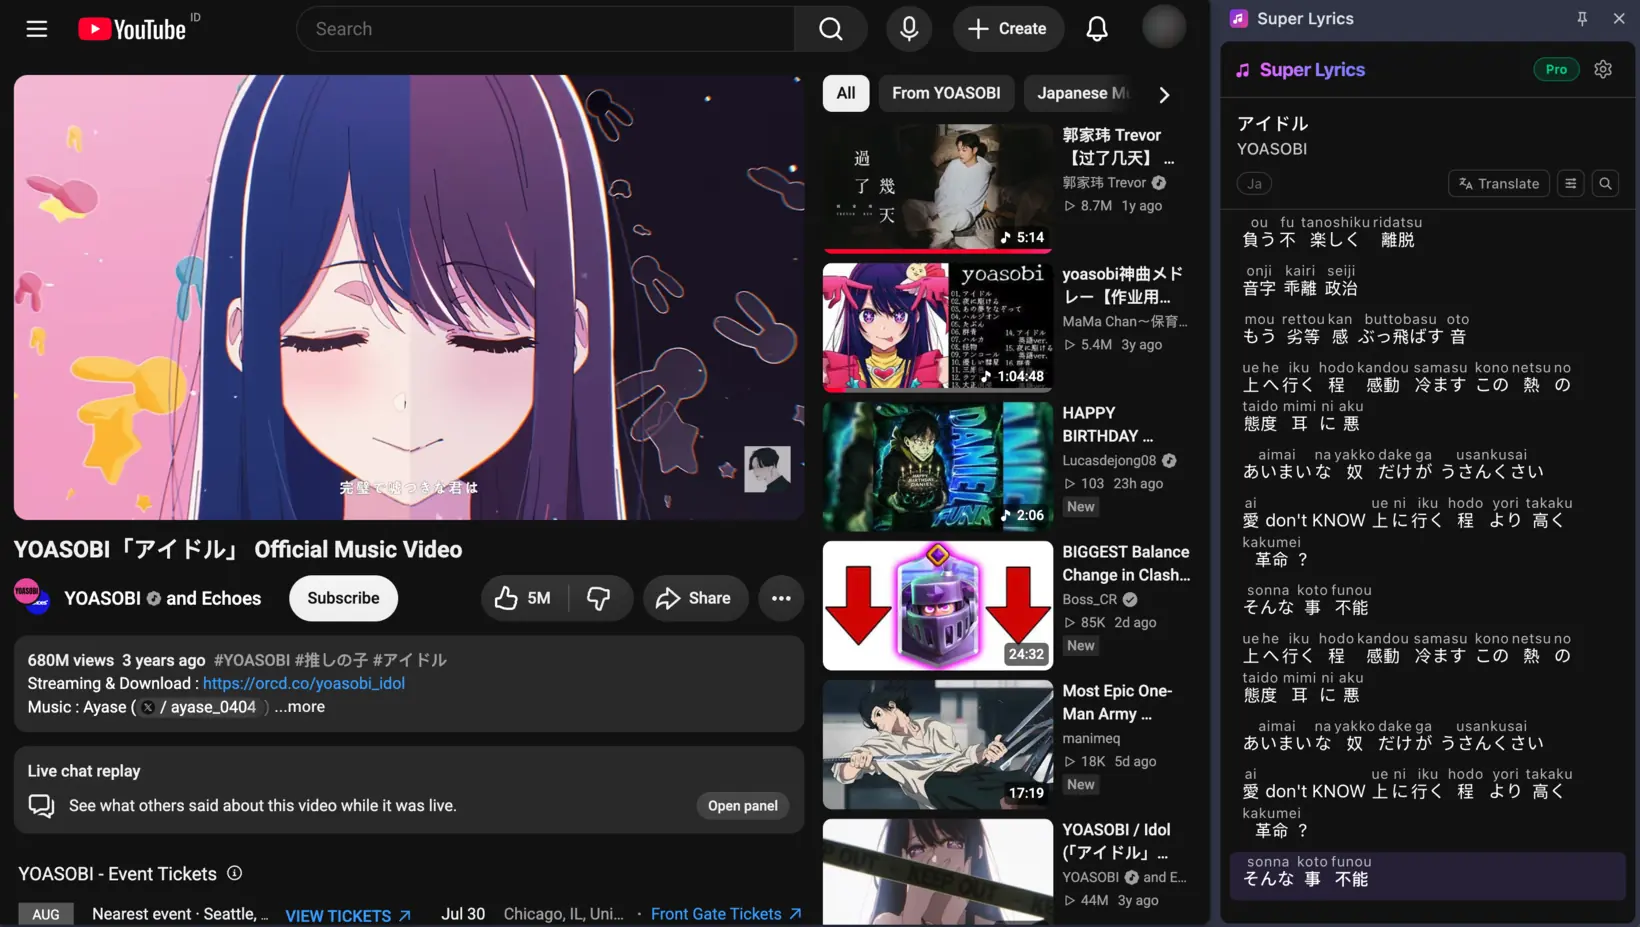Viewport: 1640px width, 927px height.
Task: Open the YouTube hamburger guide menu
Action: point(37,29)
